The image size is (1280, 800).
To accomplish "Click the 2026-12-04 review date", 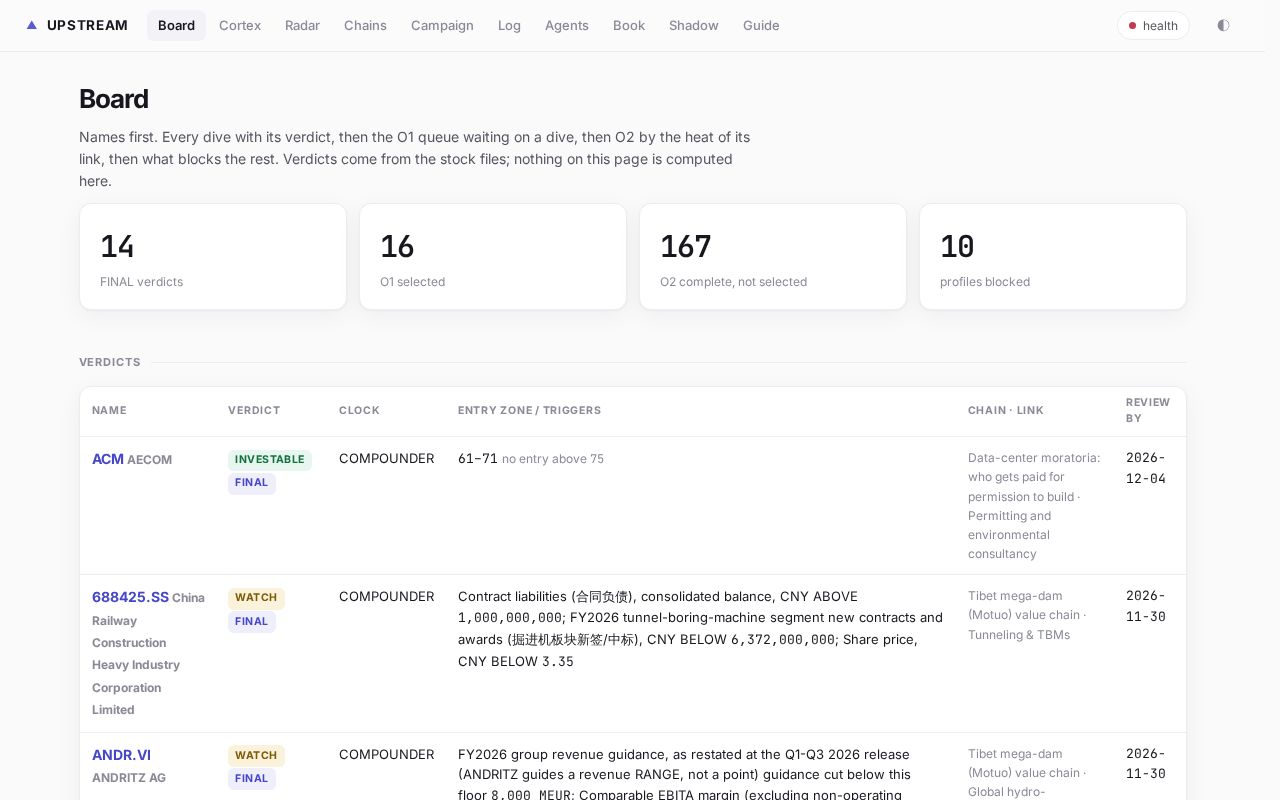I will [1146, 468].
